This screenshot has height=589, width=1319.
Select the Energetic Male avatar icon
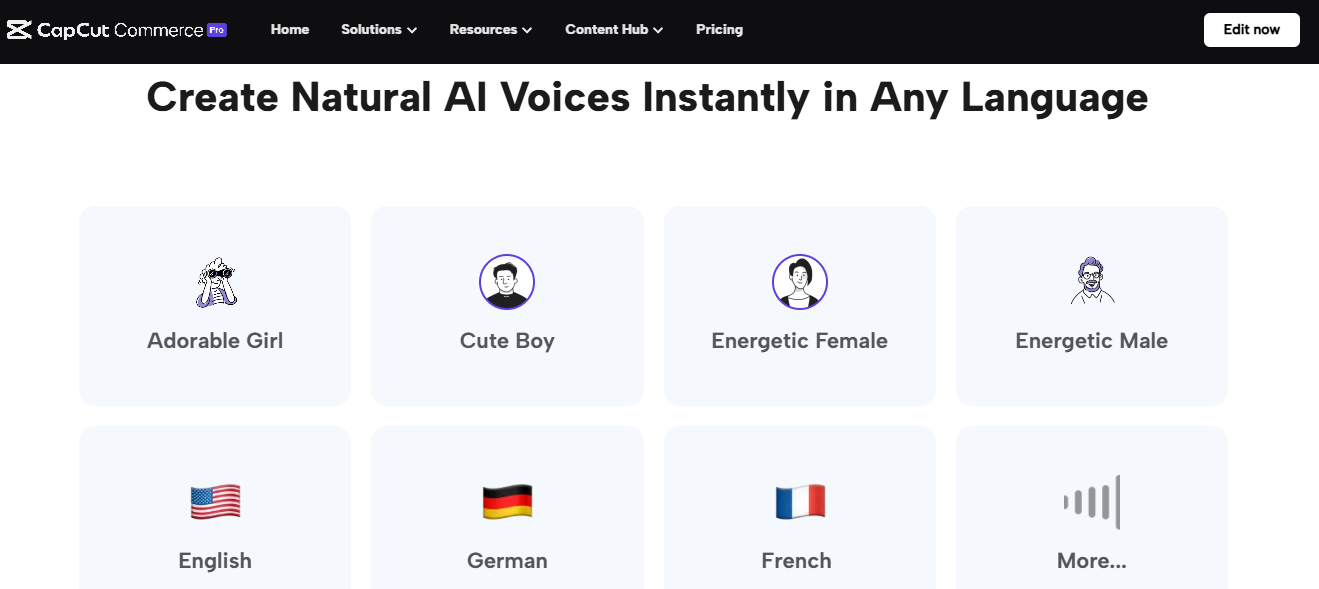[1092, 282]
